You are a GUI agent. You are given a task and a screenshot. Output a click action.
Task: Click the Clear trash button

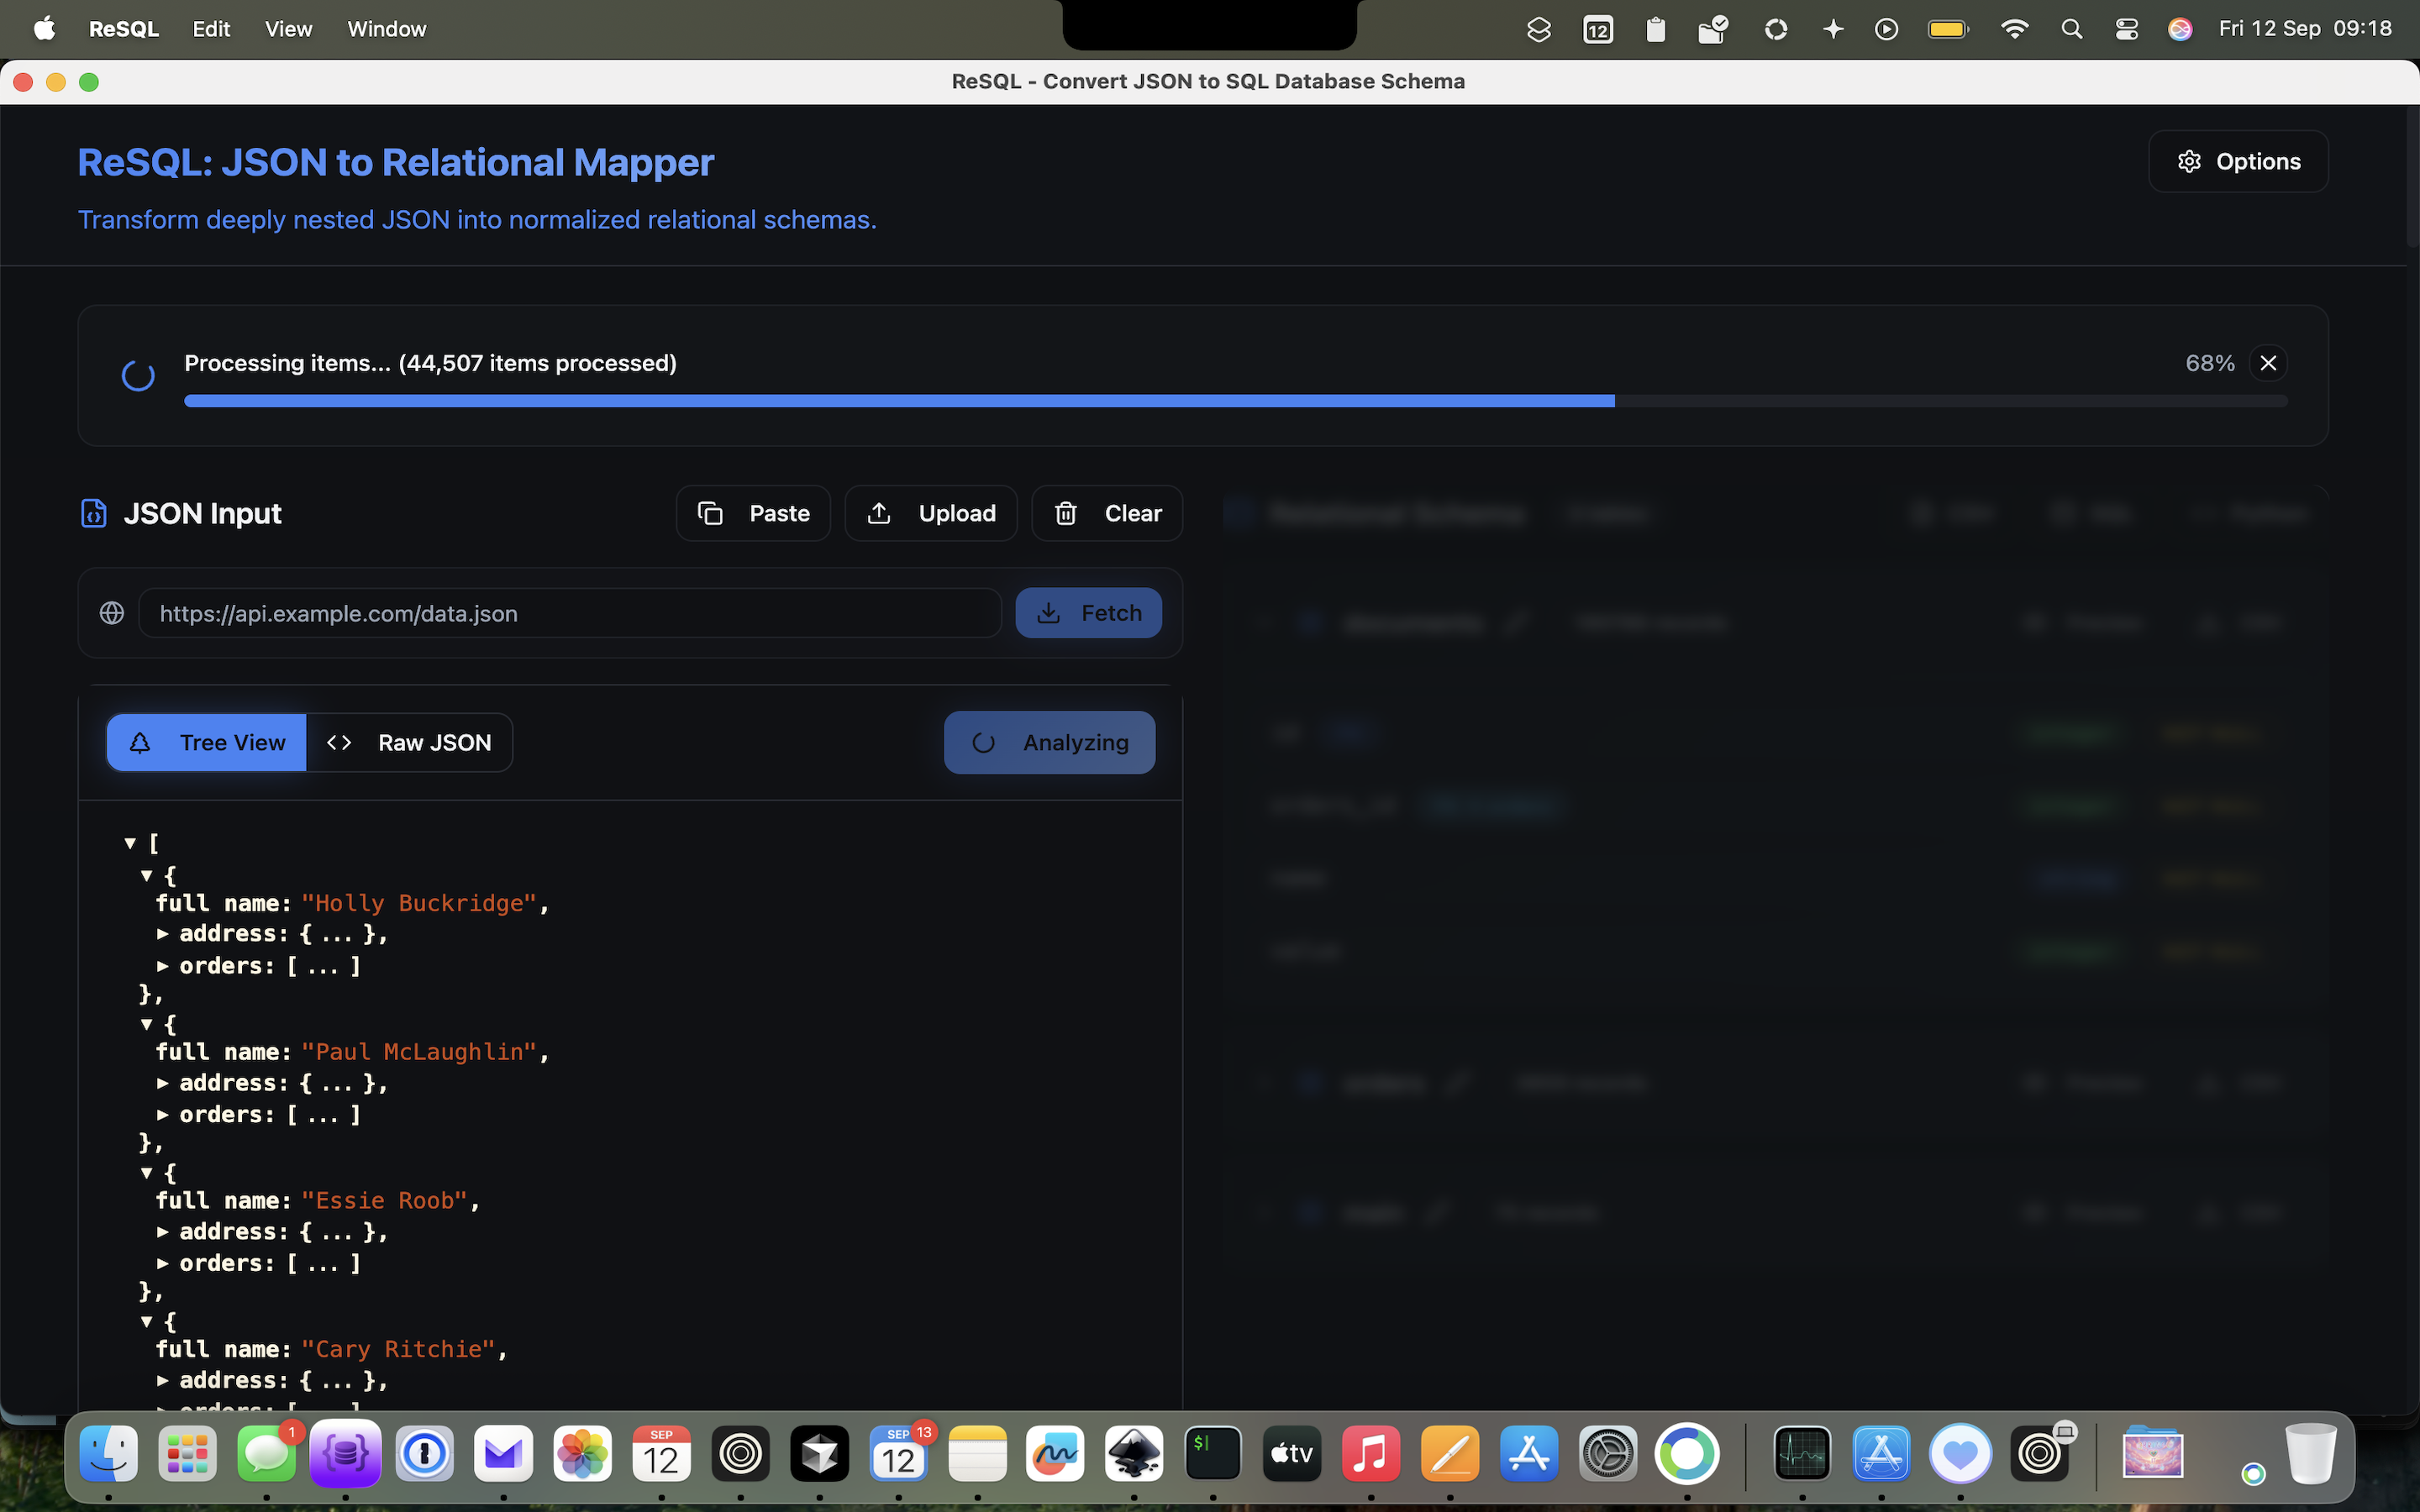[x=1107, y=513]
